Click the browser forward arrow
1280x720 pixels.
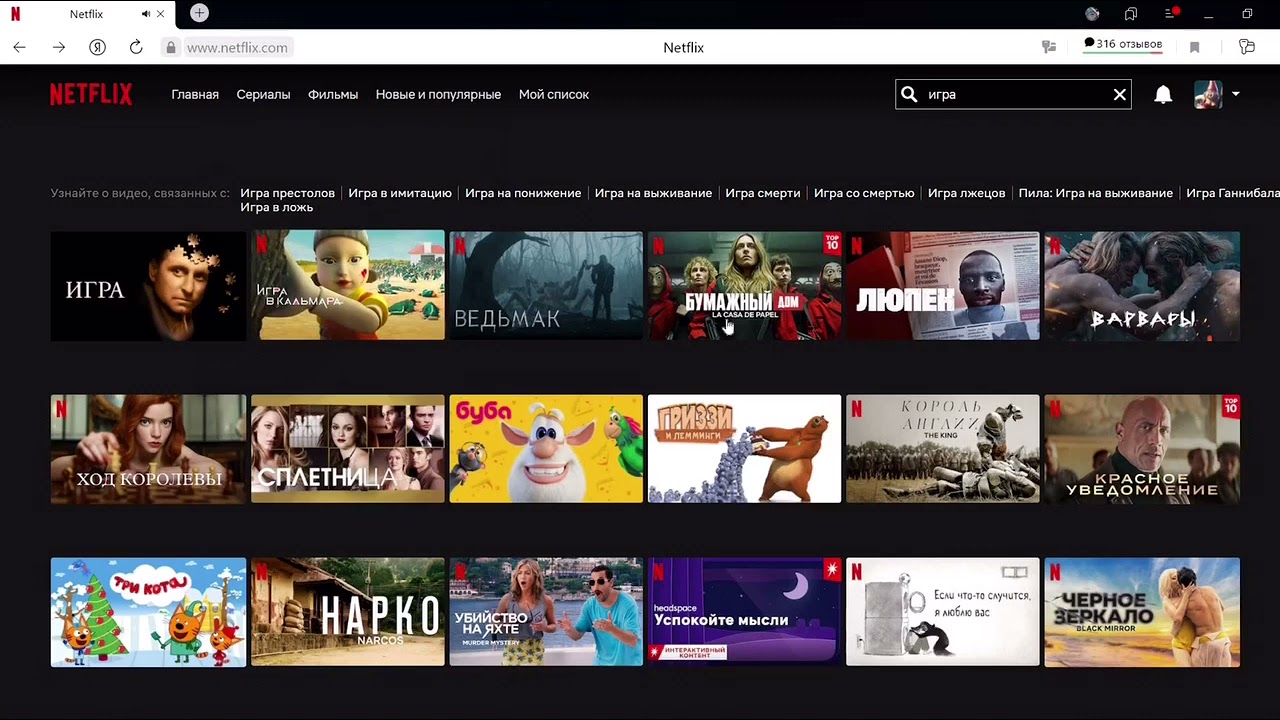58,47
